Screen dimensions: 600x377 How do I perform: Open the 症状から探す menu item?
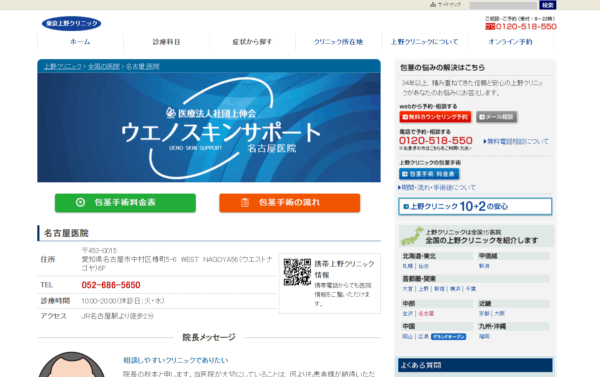tap(253, 42)
